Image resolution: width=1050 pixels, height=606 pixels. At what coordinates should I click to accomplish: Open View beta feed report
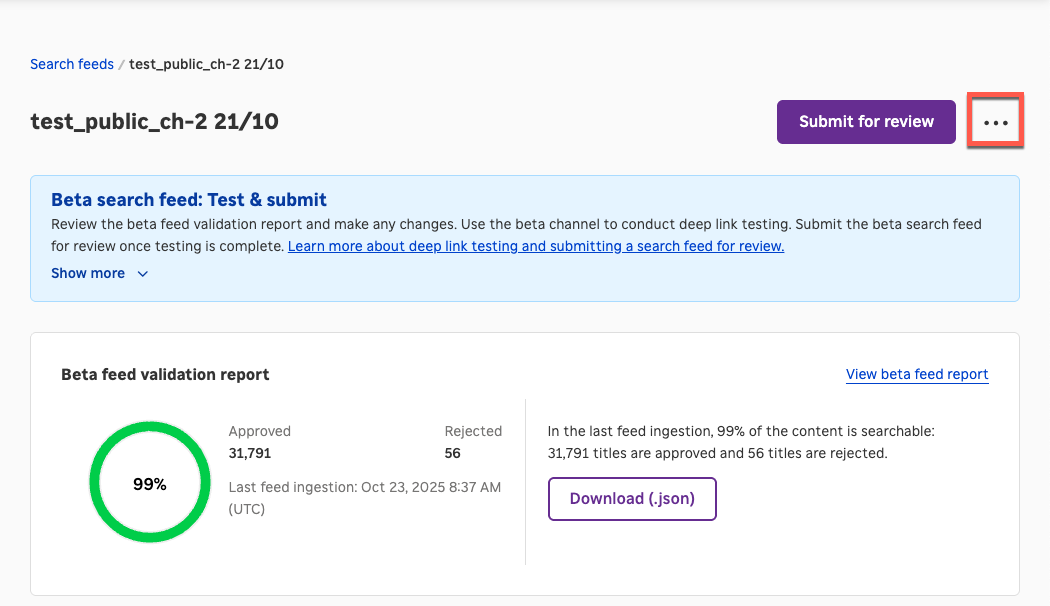point(917,374)
